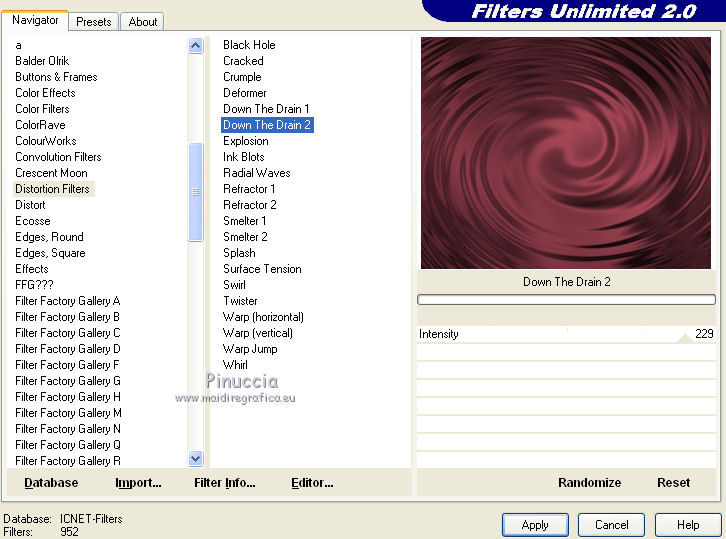The height and width of the screenshot is (539, 726).
Task: Select Filter Factory Gallery H
Action: pos(68,397)
